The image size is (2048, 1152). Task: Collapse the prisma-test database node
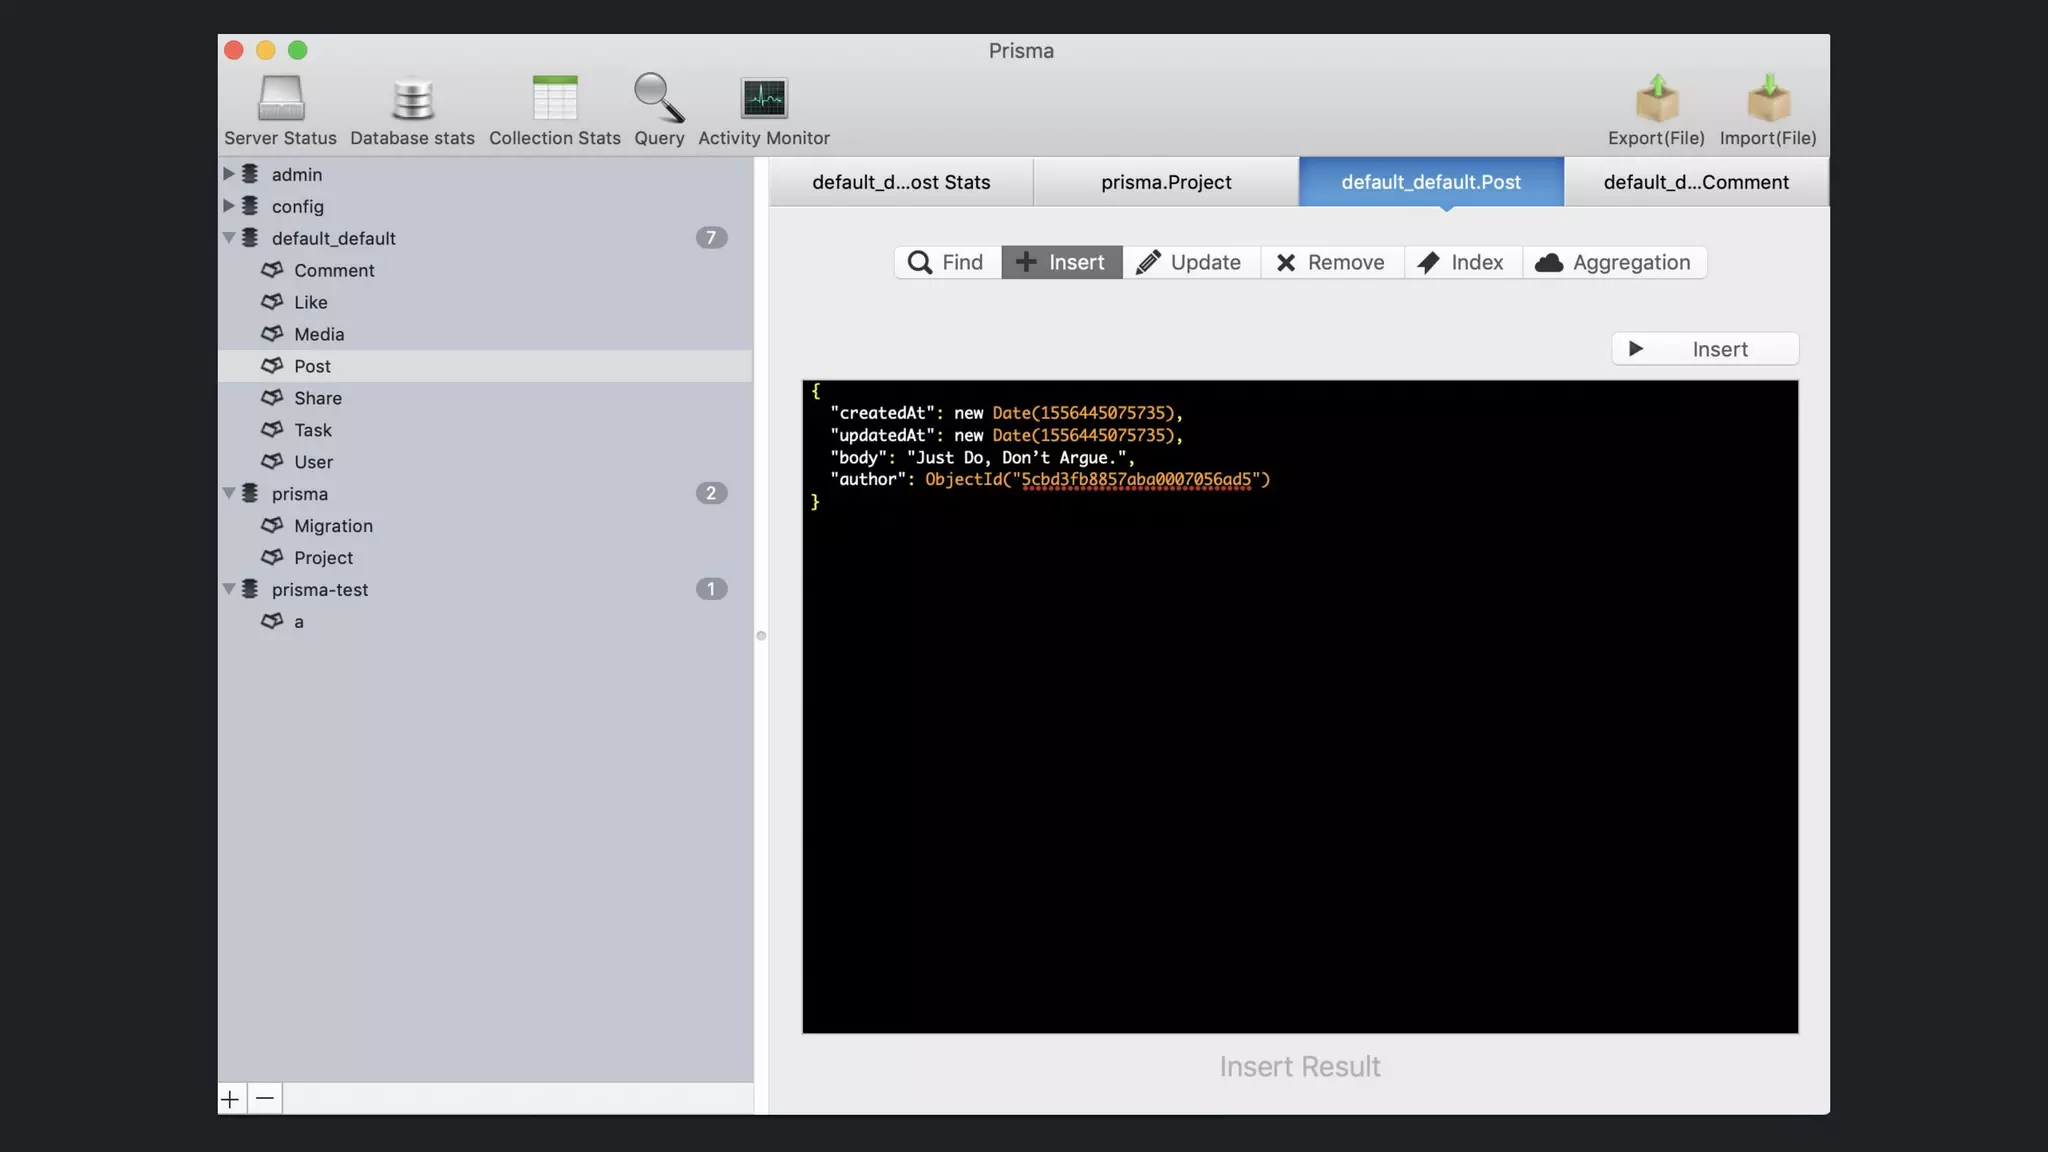click(x=229, y=590)
